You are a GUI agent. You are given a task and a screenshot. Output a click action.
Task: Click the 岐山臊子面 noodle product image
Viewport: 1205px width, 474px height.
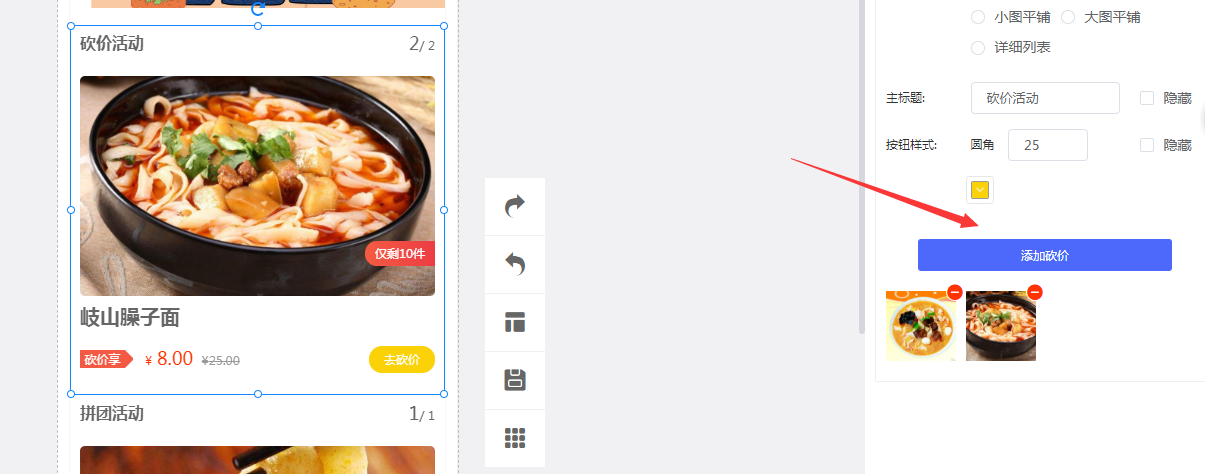pyautogui.click(x=257, y=186)
